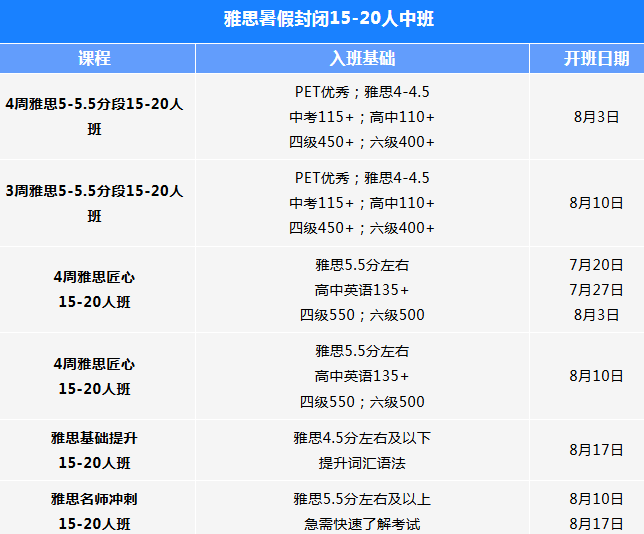The image size is (644, 534).
Task: Click PET优秀；雅思4-4.5 in the 3周雅思5-5.5分段 row
Action: tap(362, 178)
